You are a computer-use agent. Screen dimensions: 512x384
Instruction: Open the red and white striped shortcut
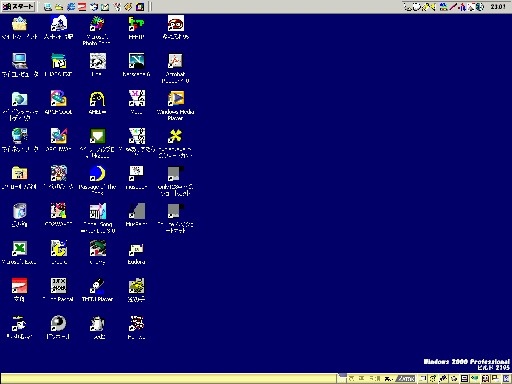pyautogui.click(x=19, y=286)
